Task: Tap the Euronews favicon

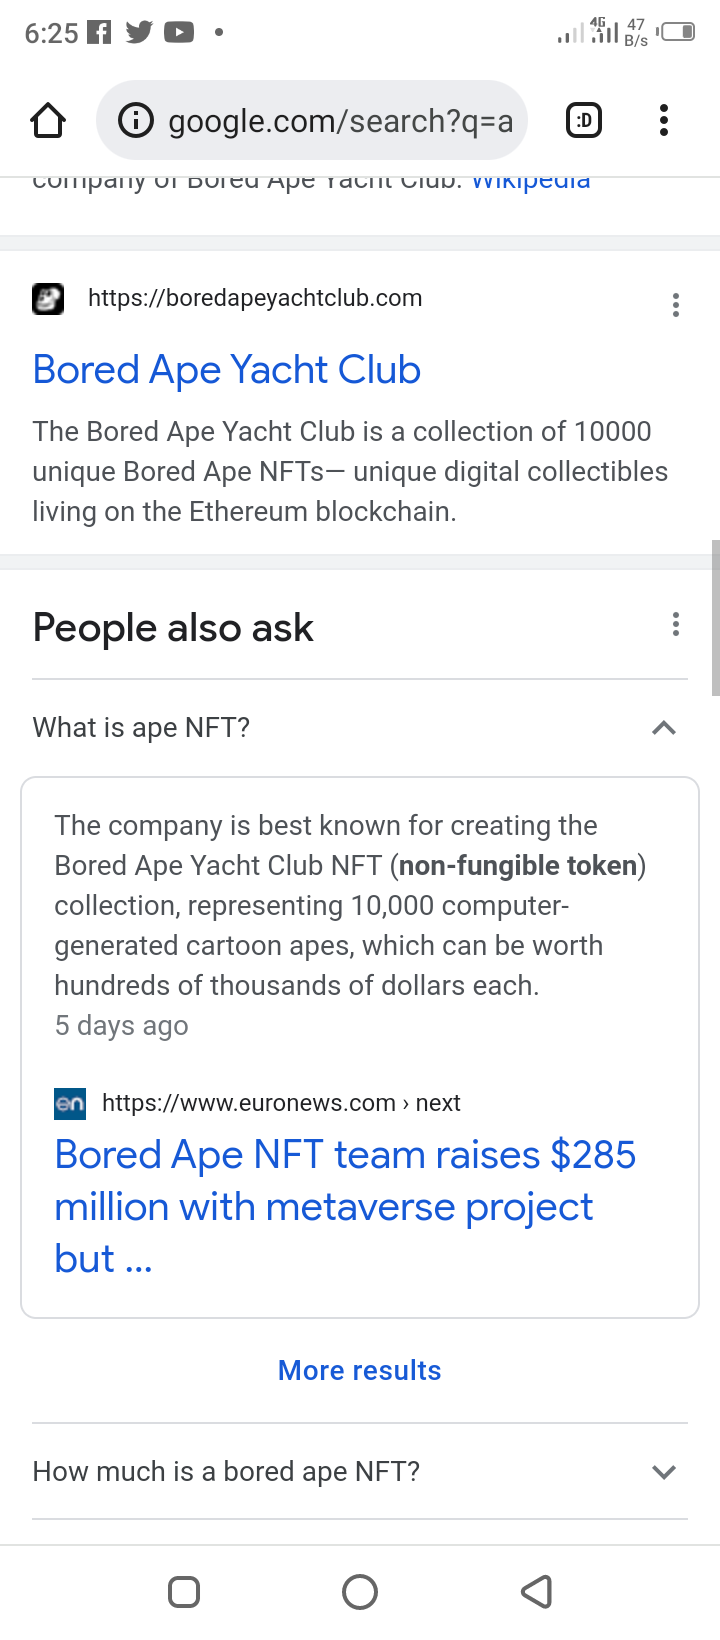Action: [70, 1103]
